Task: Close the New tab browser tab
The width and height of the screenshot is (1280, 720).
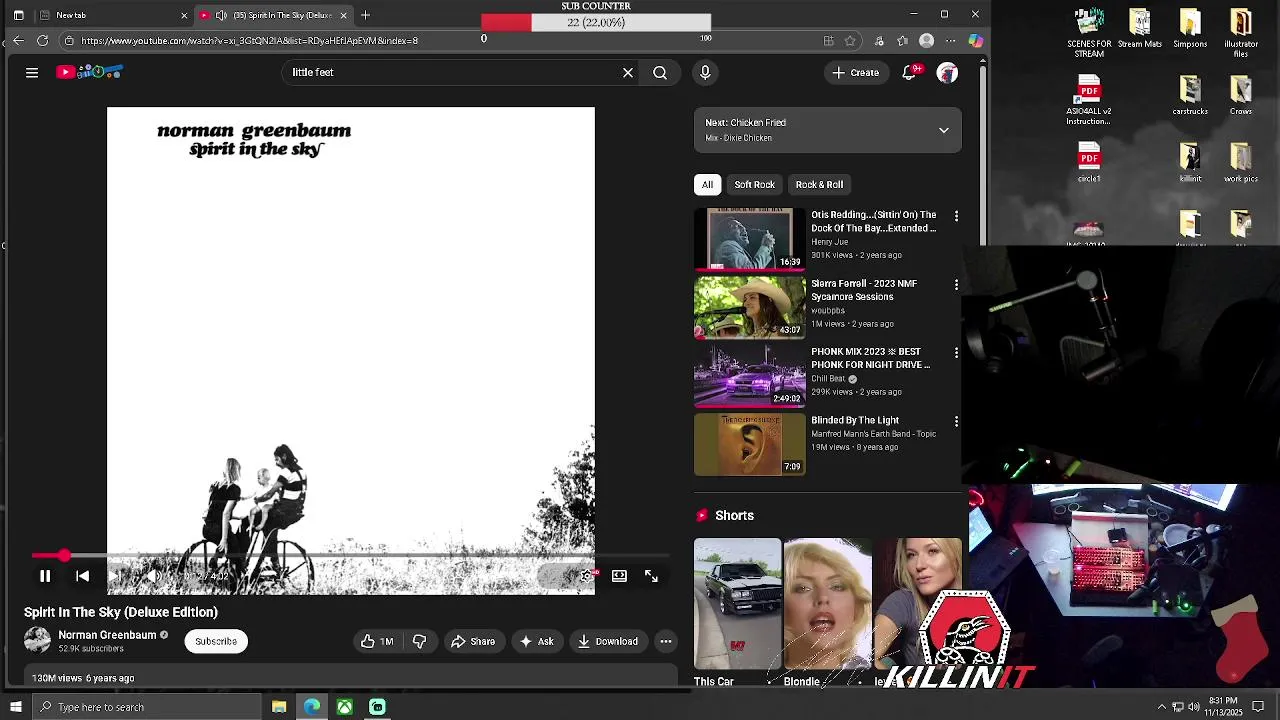Action: click(x=184, y=15)
